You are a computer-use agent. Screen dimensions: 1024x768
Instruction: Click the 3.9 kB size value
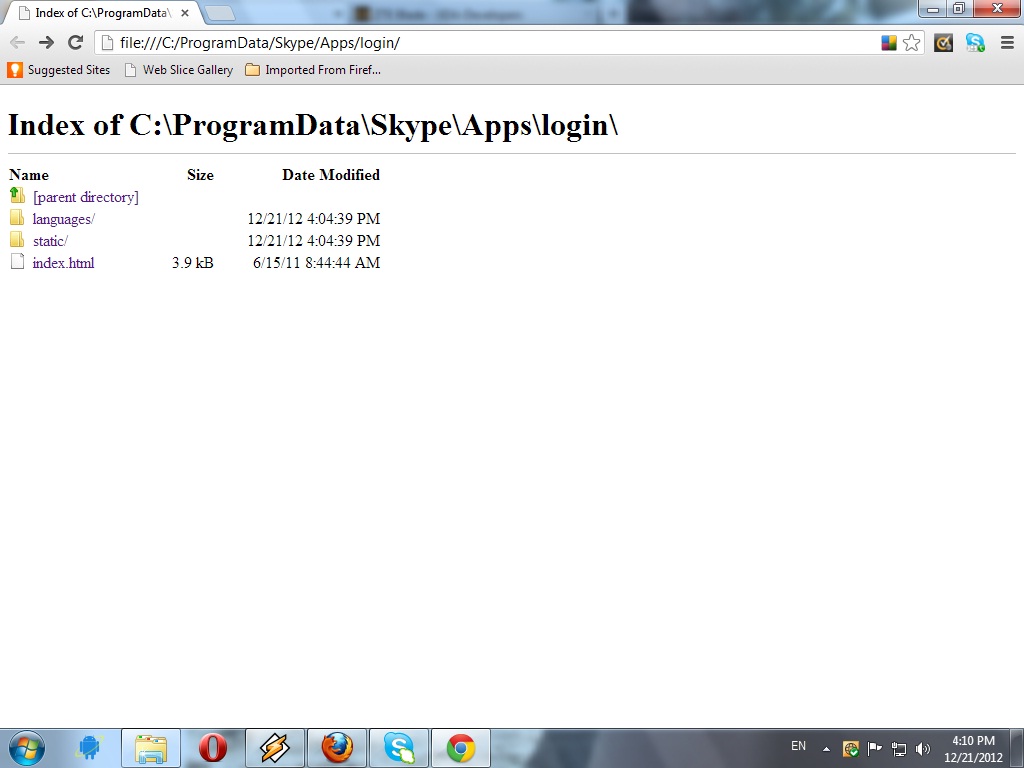point(193,263)
